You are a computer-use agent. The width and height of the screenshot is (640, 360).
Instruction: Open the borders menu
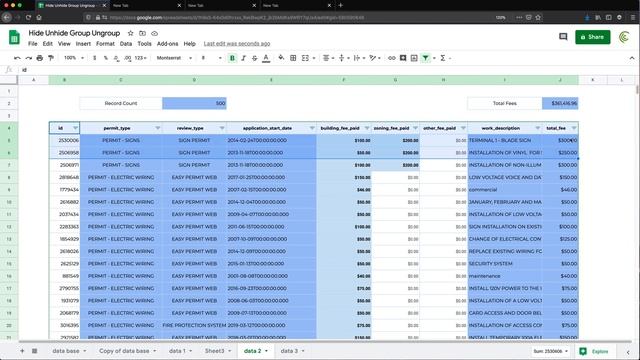[293, 58]
